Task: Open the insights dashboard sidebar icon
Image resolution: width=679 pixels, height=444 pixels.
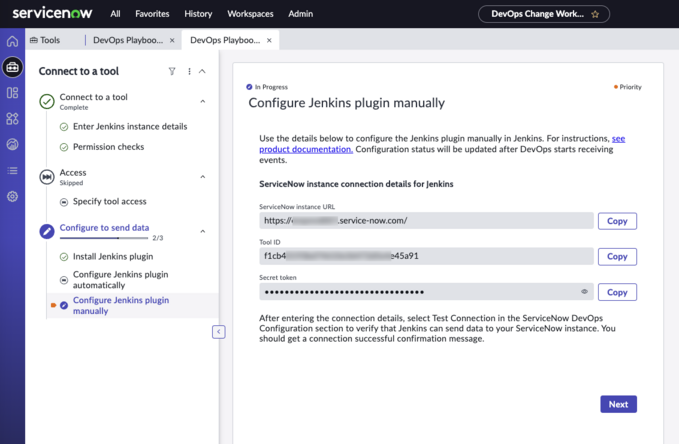Action: [12, 144]
